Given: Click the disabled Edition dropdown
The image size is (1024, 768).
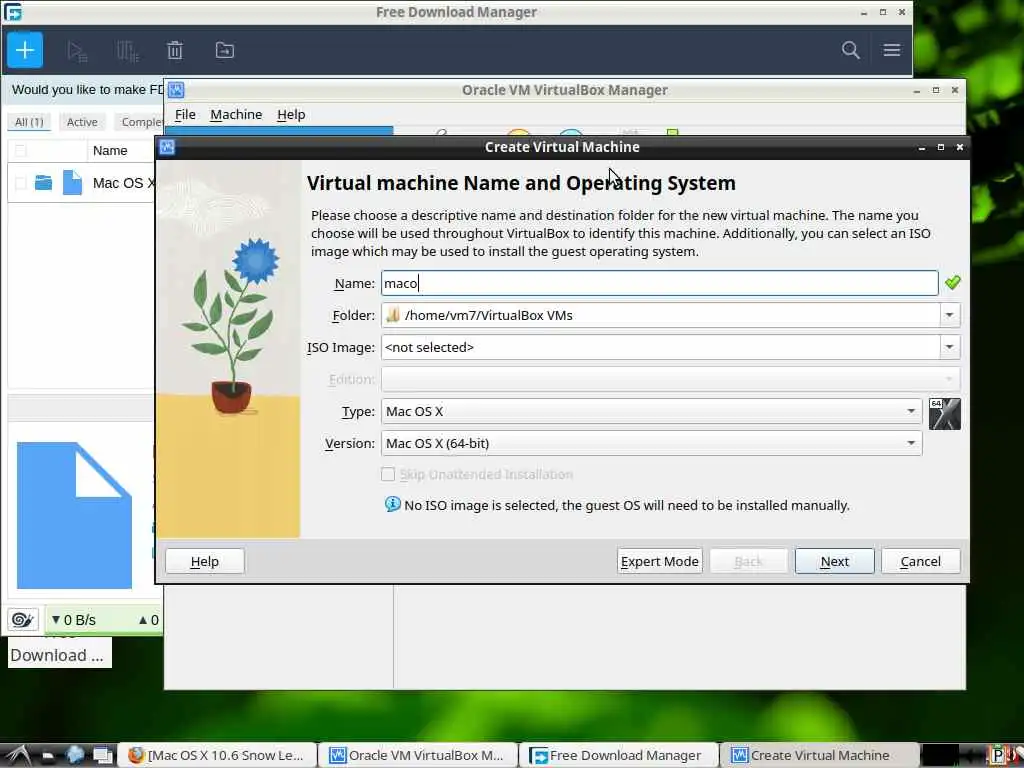Looking at the screenshot, I should (670, 379).
